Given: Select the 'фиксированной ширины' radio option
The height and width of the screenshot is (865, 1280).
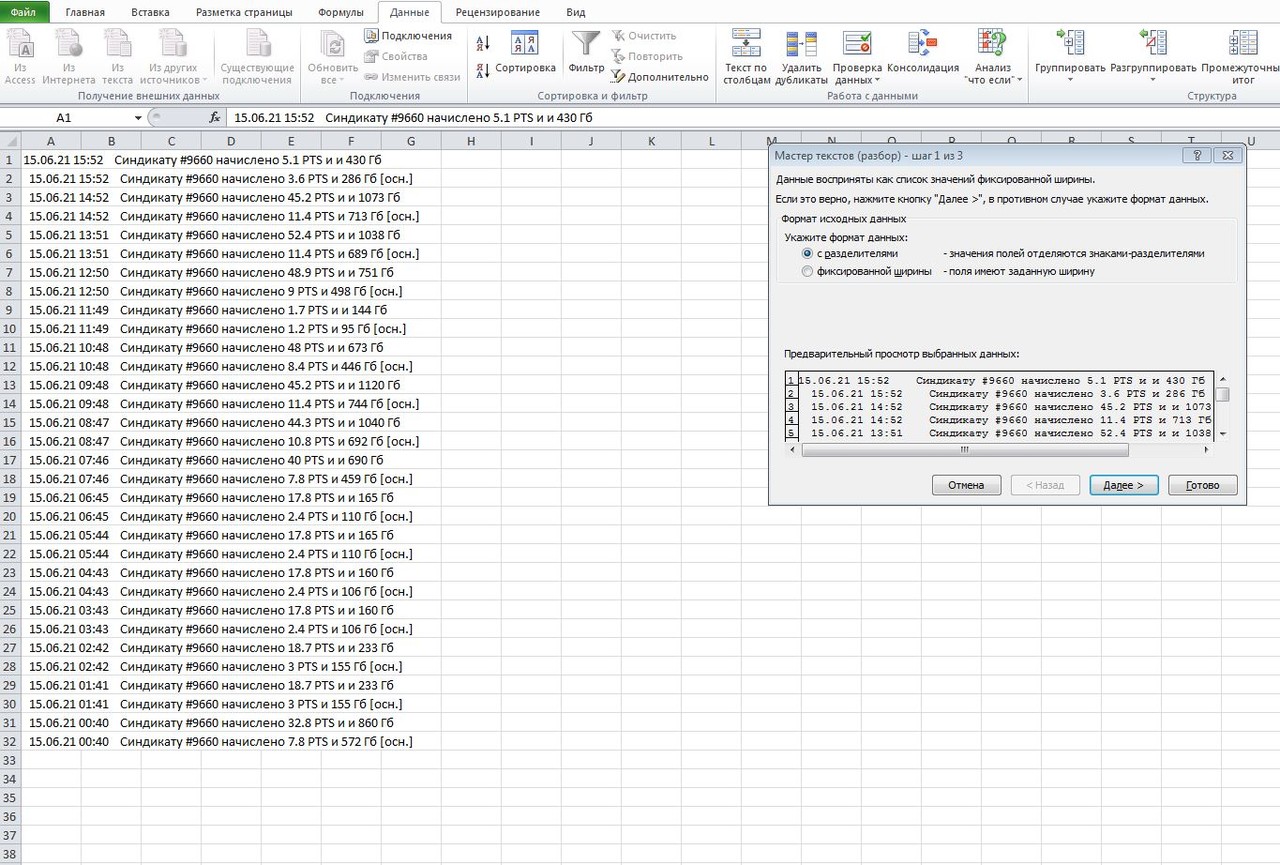Looking at the screenshot, I should point(808,271).
